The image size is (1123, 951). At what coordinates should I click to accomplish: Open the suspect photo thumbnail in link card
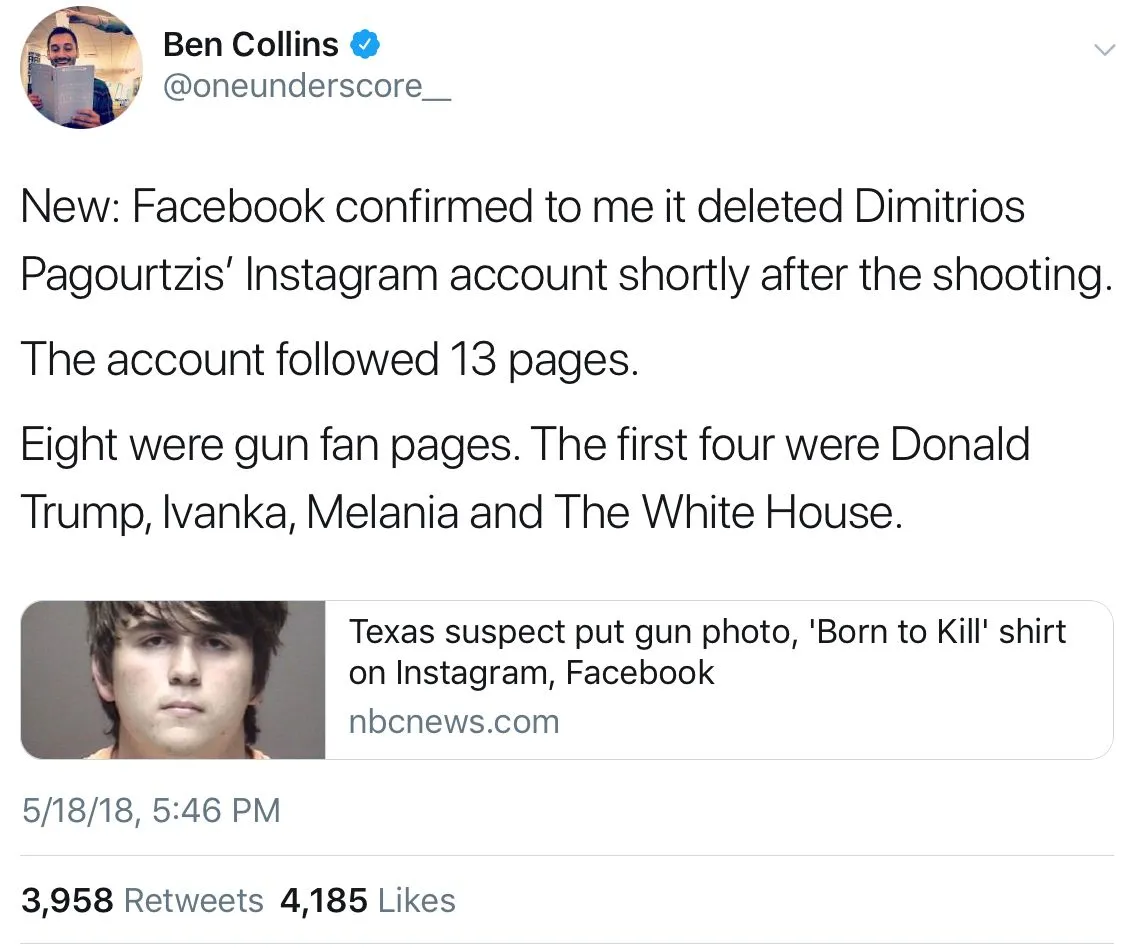coord(174,679)
